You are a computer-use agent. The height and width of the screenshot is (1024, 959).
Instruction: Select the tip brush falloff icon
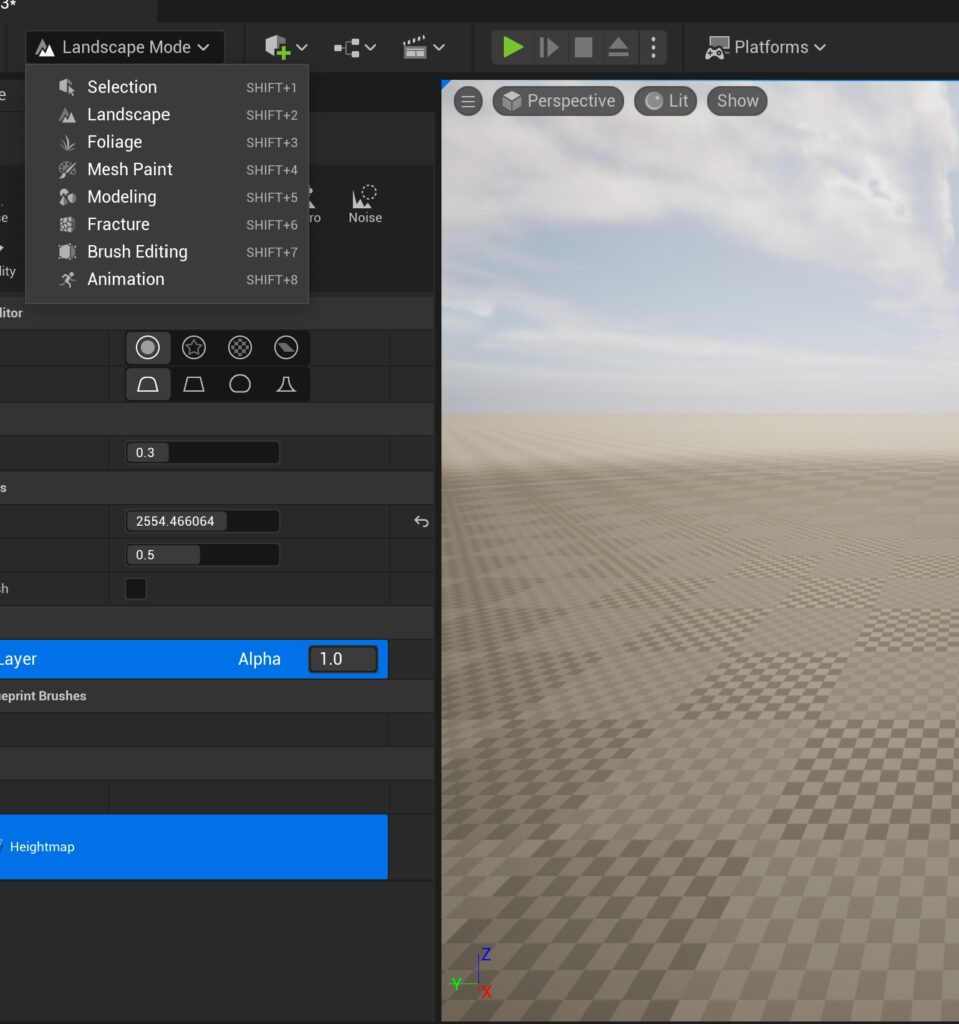(286, 384)
